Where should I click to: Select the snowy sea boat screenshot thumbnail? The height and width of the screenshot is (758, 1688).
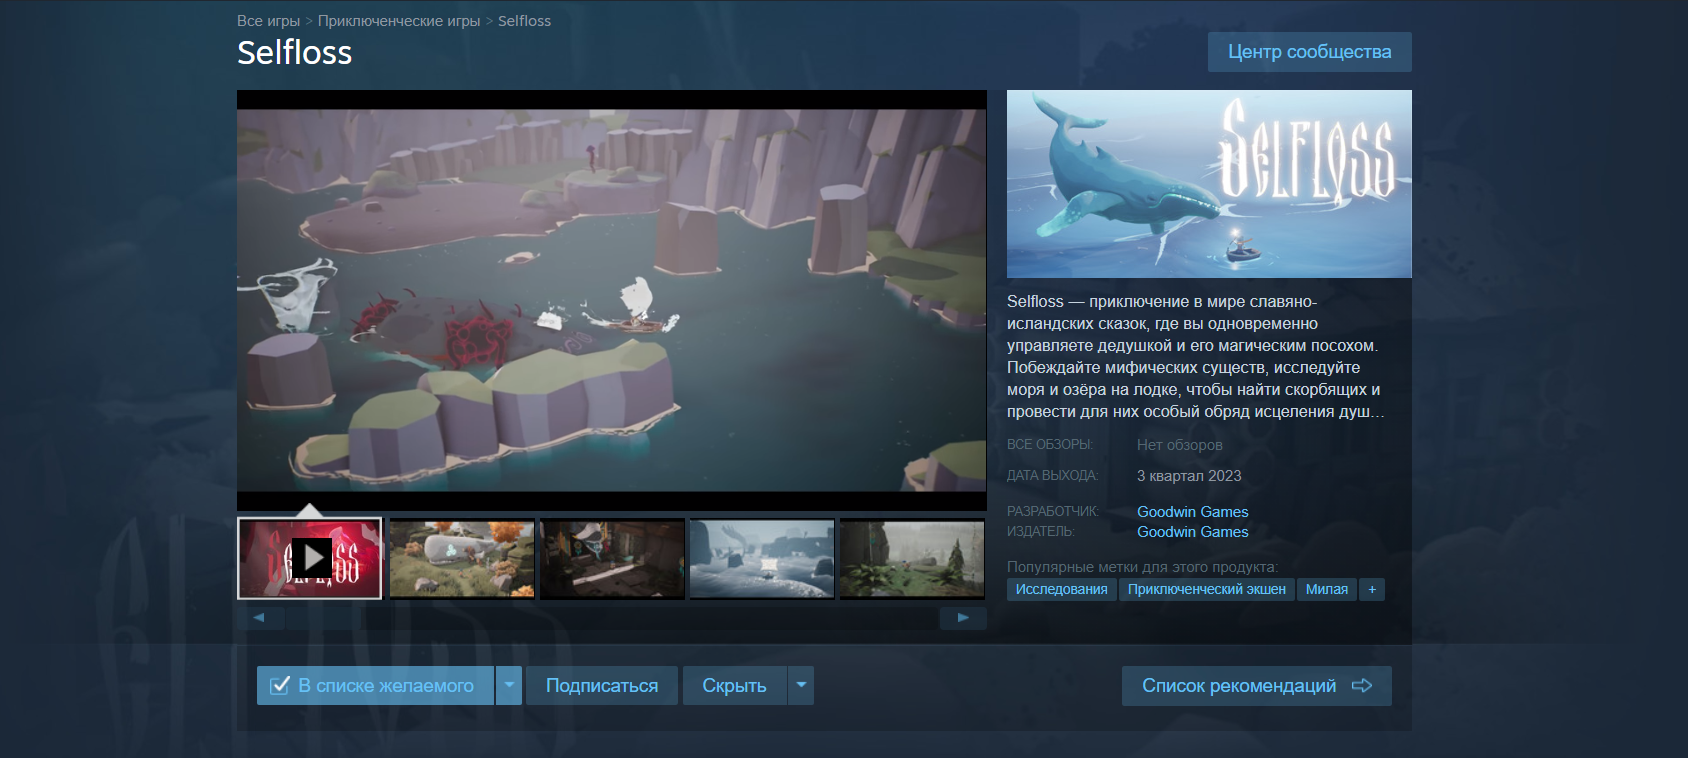762,558
